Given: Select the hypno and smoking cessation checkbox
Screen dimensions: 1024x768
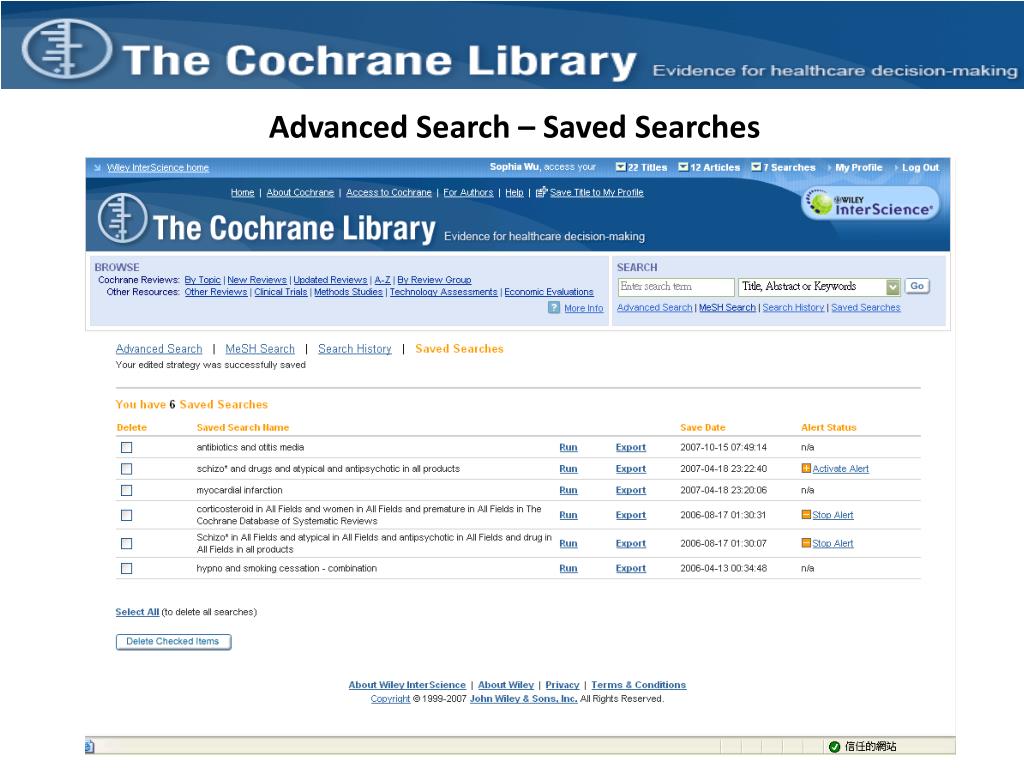Looking at the screenshot, I should pos(127,568).
